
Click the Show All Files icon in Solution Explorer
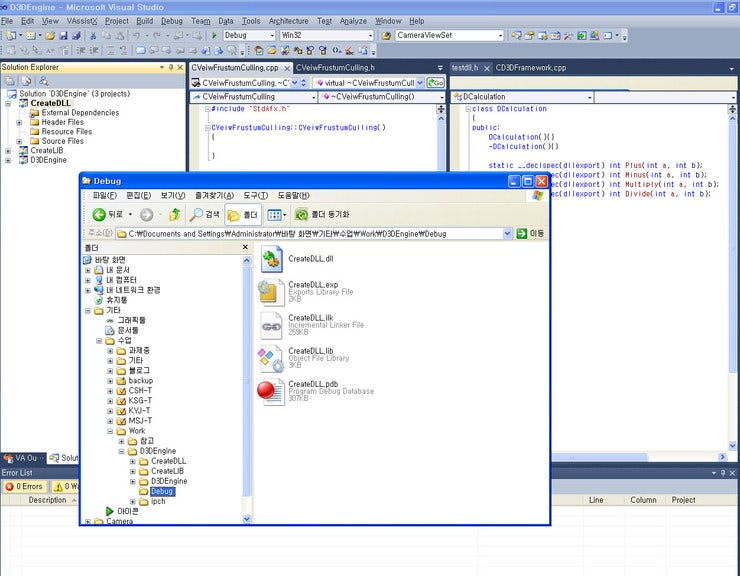(x=27, y=81)
